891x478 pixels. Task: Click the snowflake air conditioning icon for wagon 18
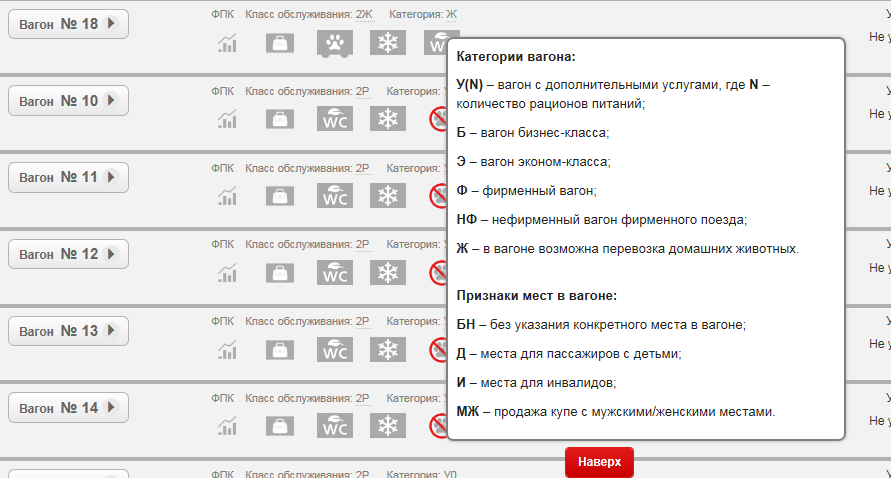click(x=387, y=43)
